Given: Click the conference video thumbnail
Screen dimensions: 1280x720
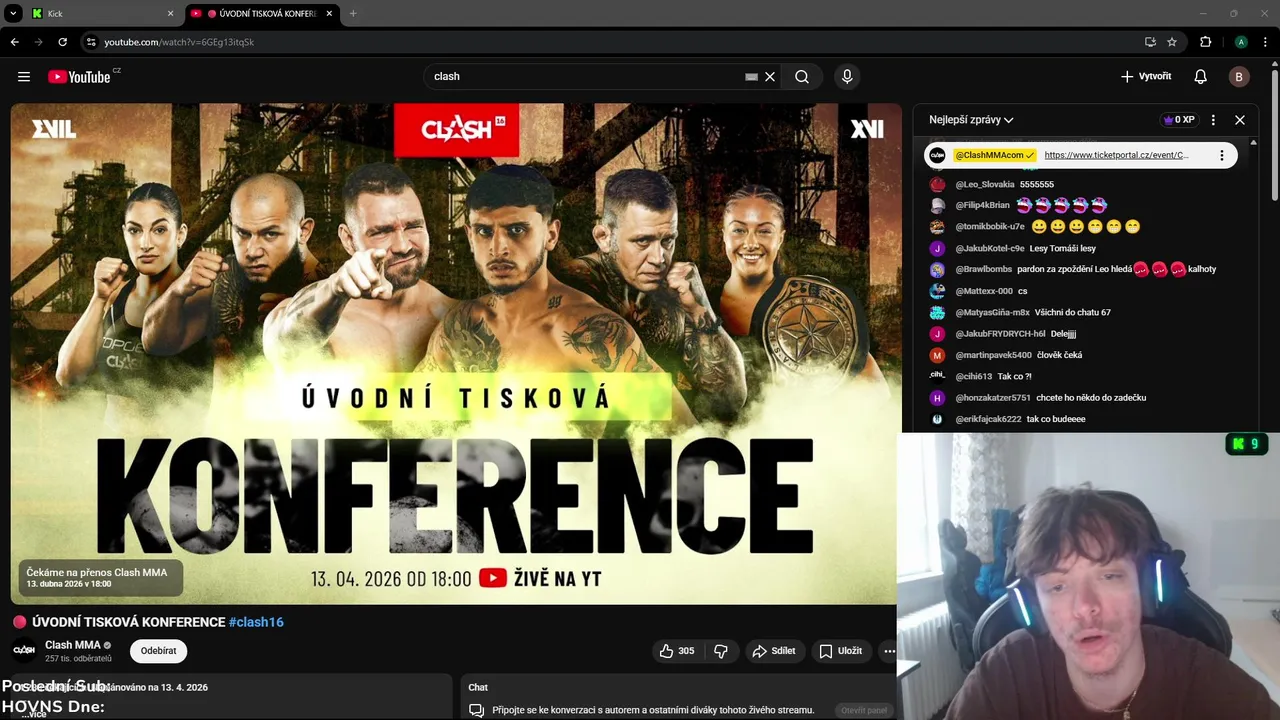Looking at the screenshot, I should (x=455, y=354).
